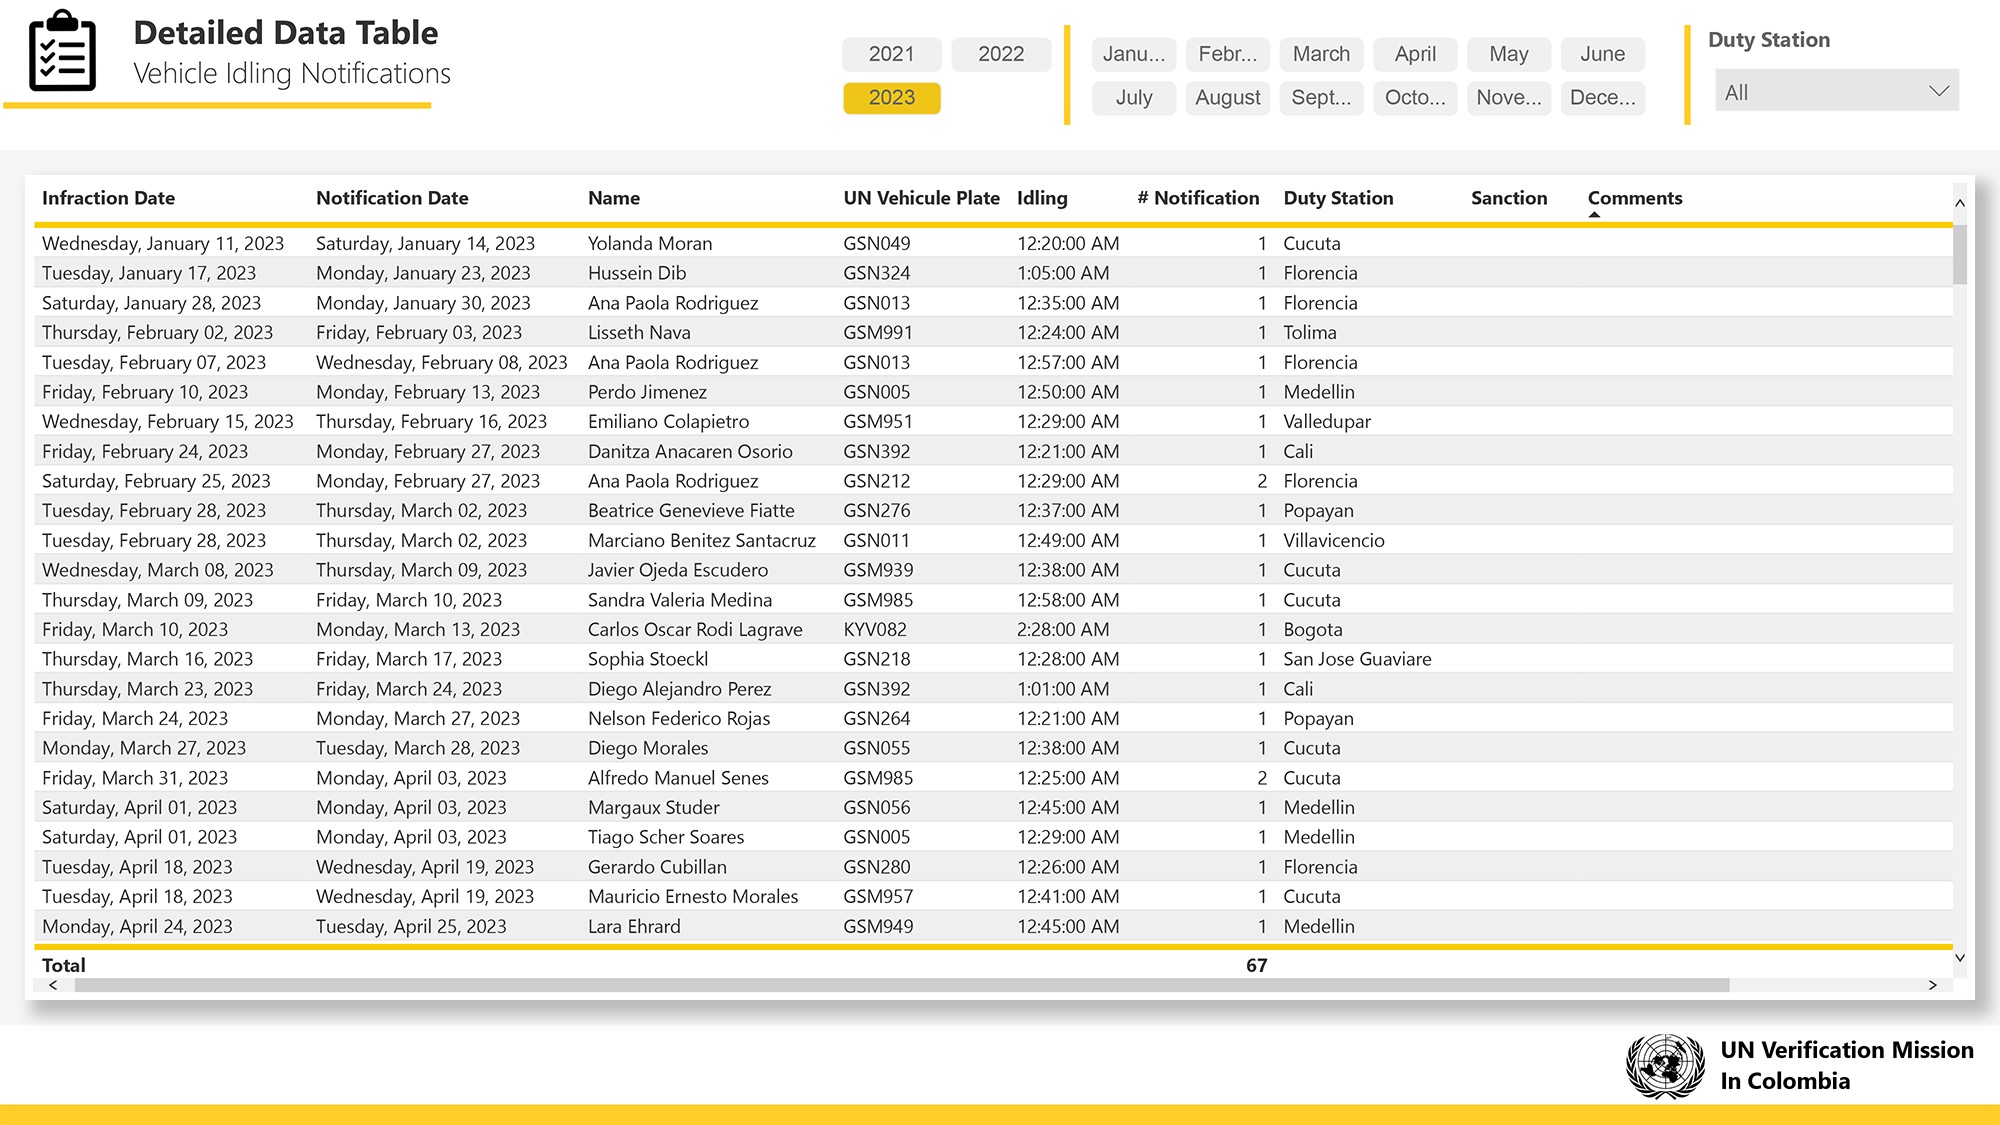This screenshot has width=2000, height=1125.
Task: Sort by Sanction column header
Action: [x=1509, y=198]
